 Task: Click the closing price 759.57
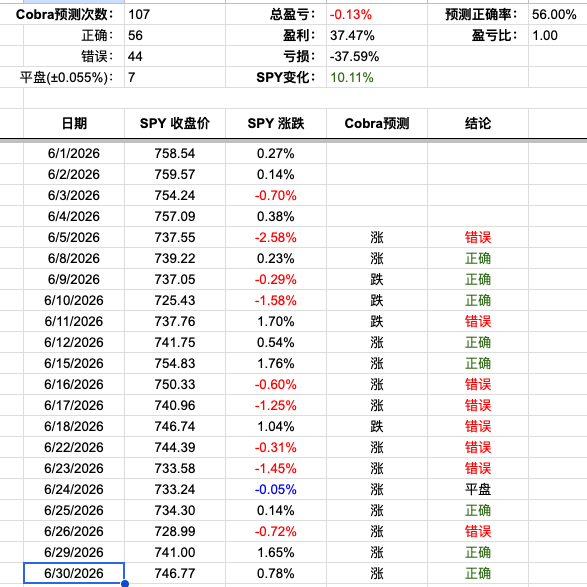point(175,174)
